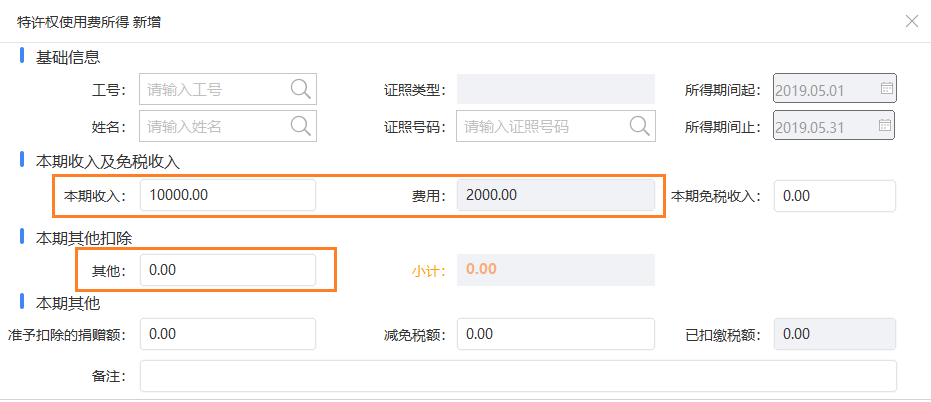Click the 本期免税收入 input field
This screenshot has width=931, height=402.
tap(835, 196)
